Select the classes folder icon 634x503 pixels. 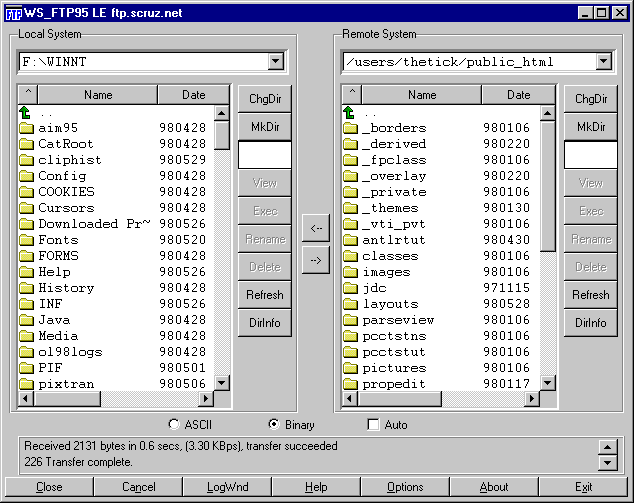tap(351, 256)
